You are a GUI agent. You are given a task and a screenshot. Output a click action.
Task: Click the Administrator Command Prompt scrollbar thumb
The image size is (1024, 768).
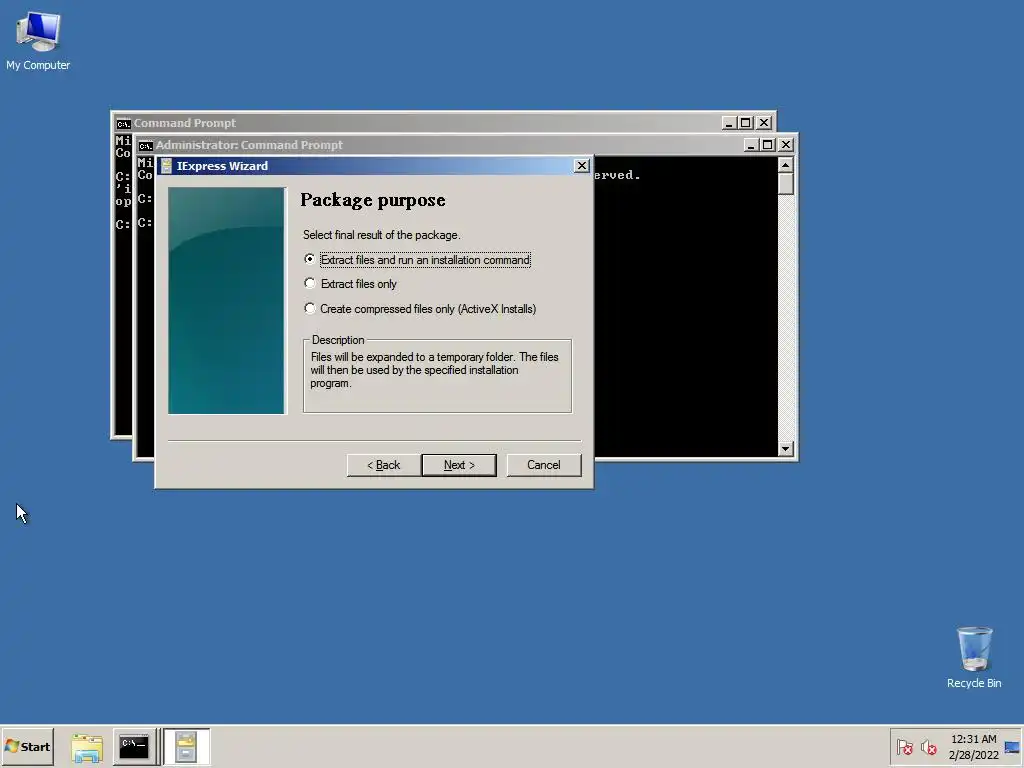pyautogui.click(x=786, y=184)
